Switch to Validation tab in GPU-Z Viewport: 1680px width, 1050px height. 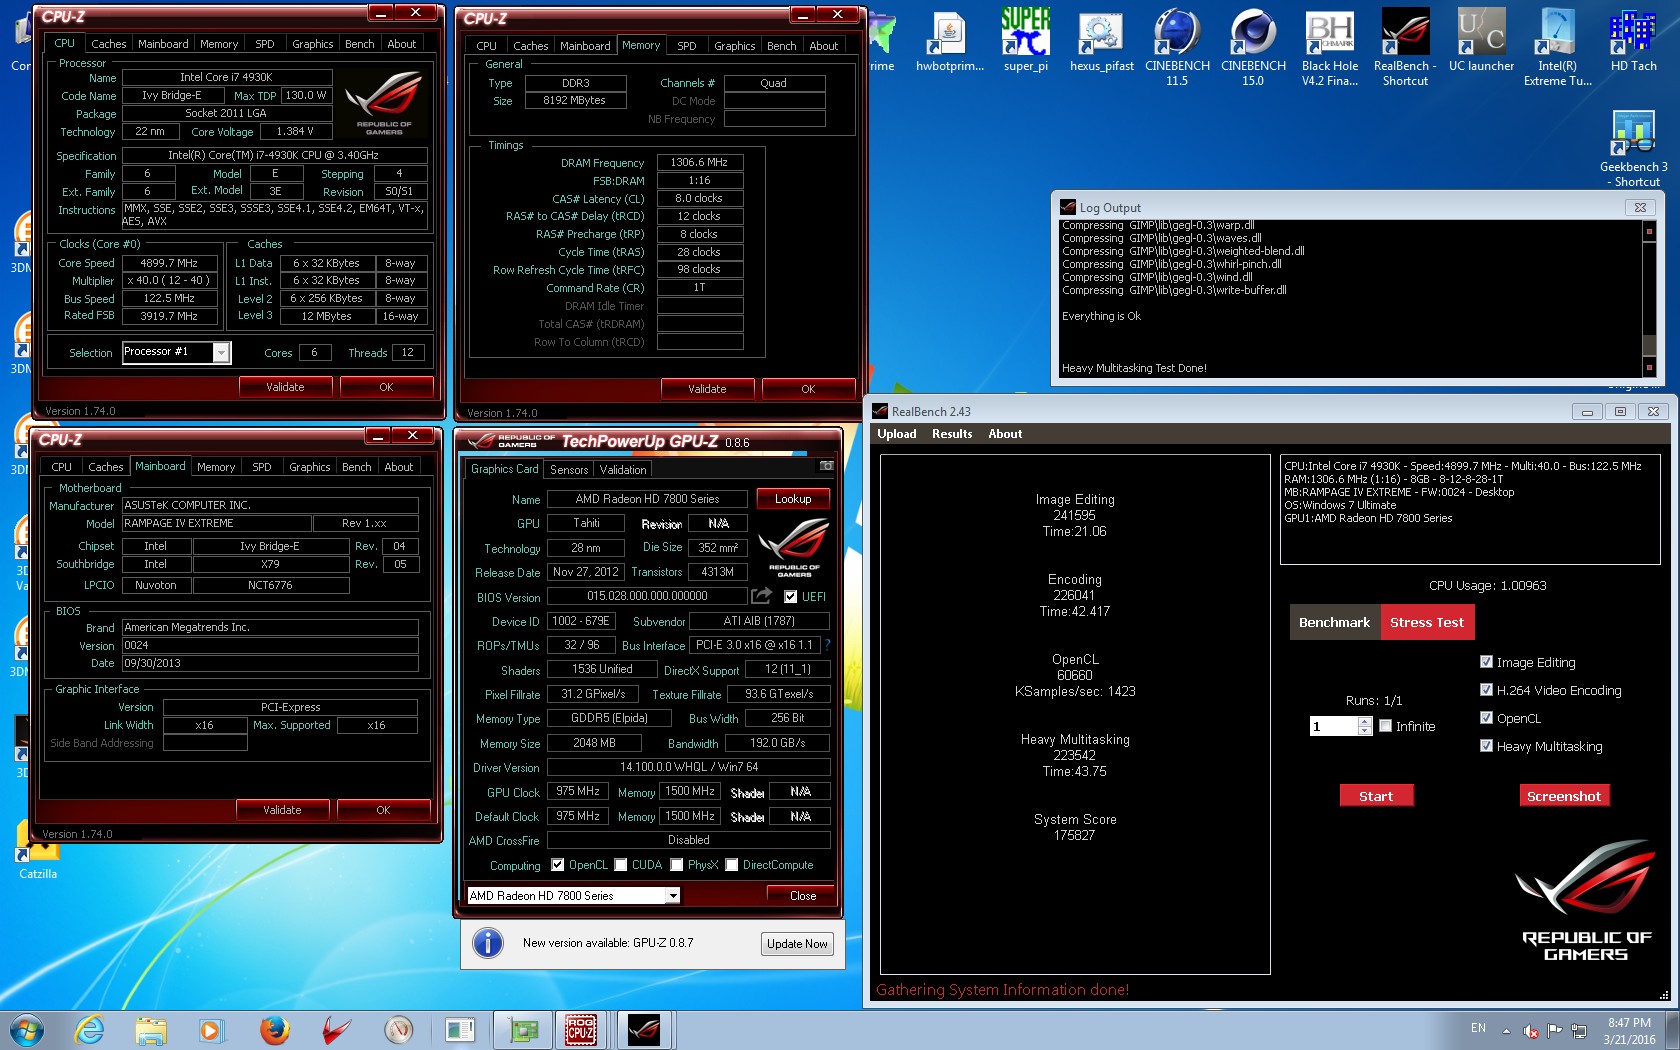click(623, 470)
